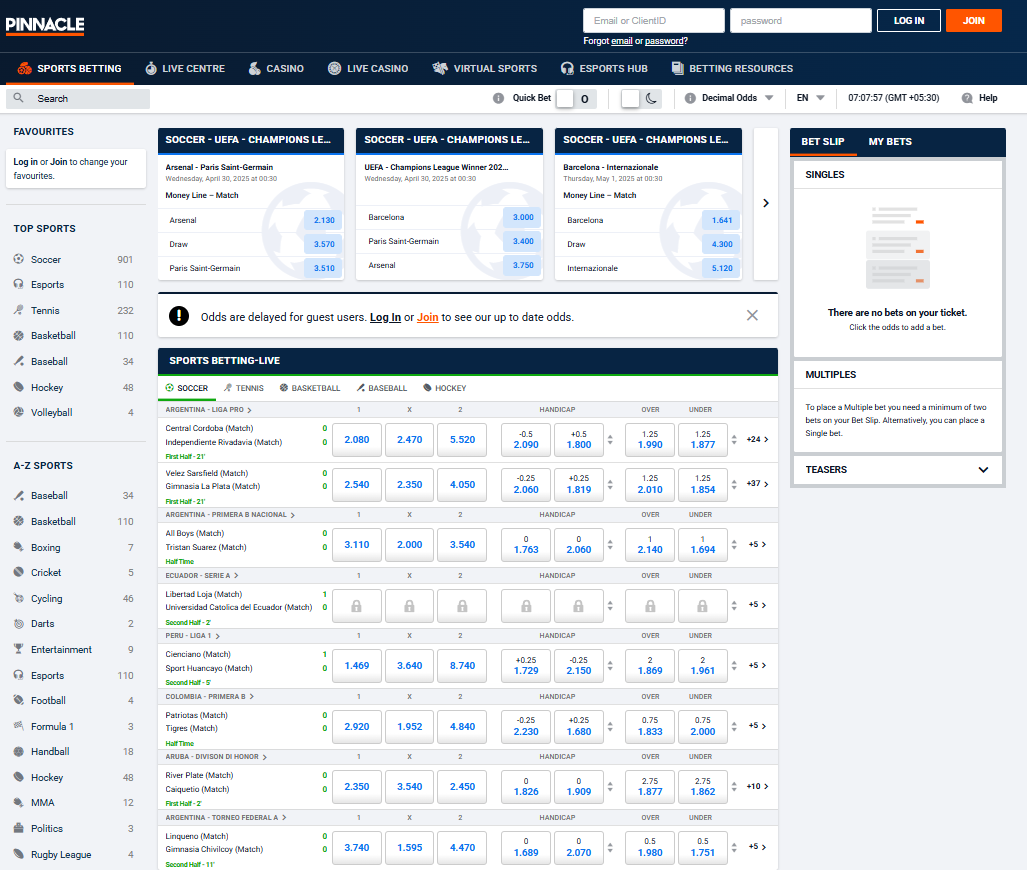Viewport: 1027px width, 870px height.
Task: Bet on Internazionale at 5.120
Action: pos(721,268)
